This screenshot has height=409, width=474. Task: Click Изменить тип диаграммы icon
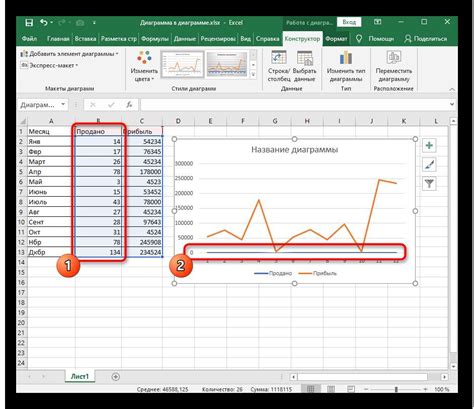(346, 58)
